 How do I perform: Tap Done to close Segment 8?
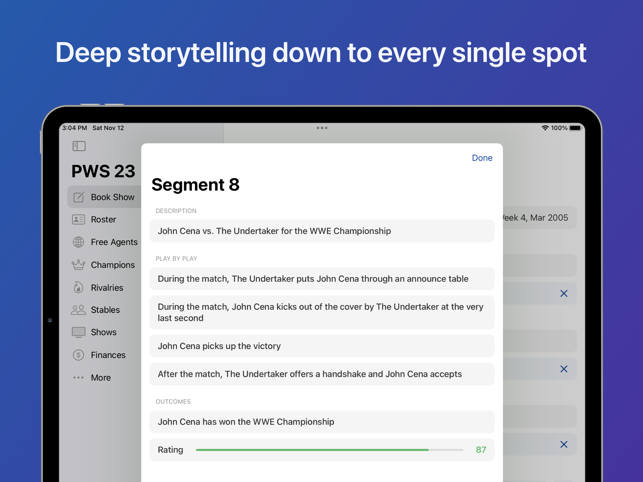coord(482,158)
